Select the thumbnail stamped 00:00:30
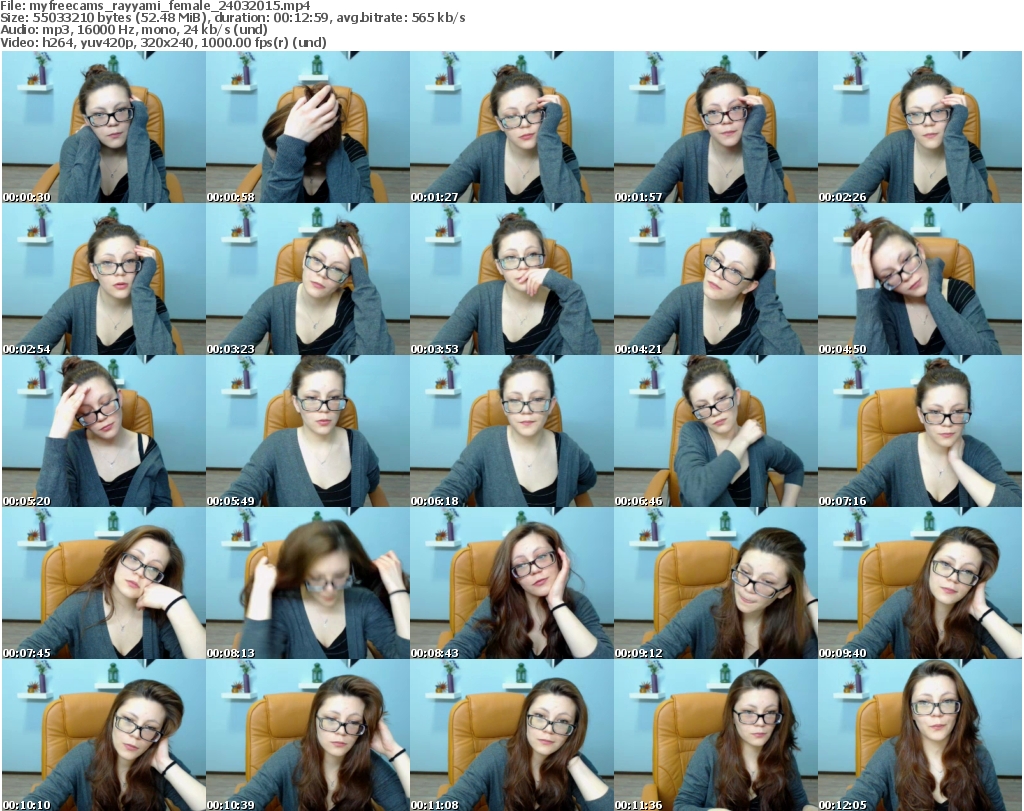 104,127
